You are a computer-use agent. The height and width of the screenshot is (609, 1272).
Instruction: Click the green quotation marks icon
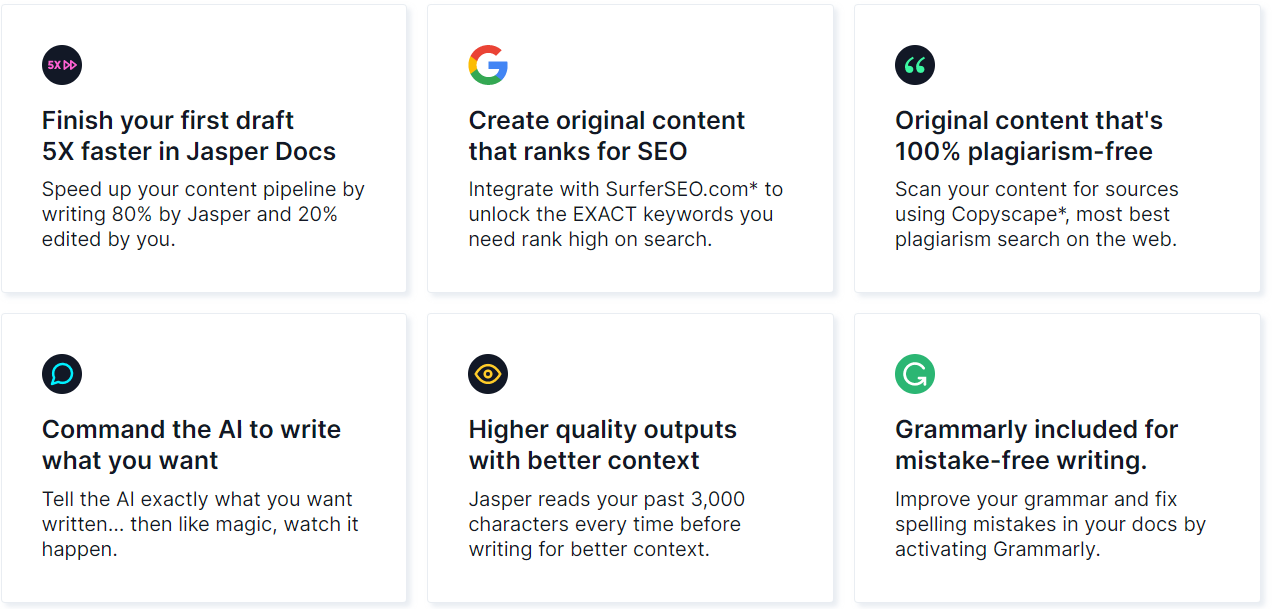point(915,65)
